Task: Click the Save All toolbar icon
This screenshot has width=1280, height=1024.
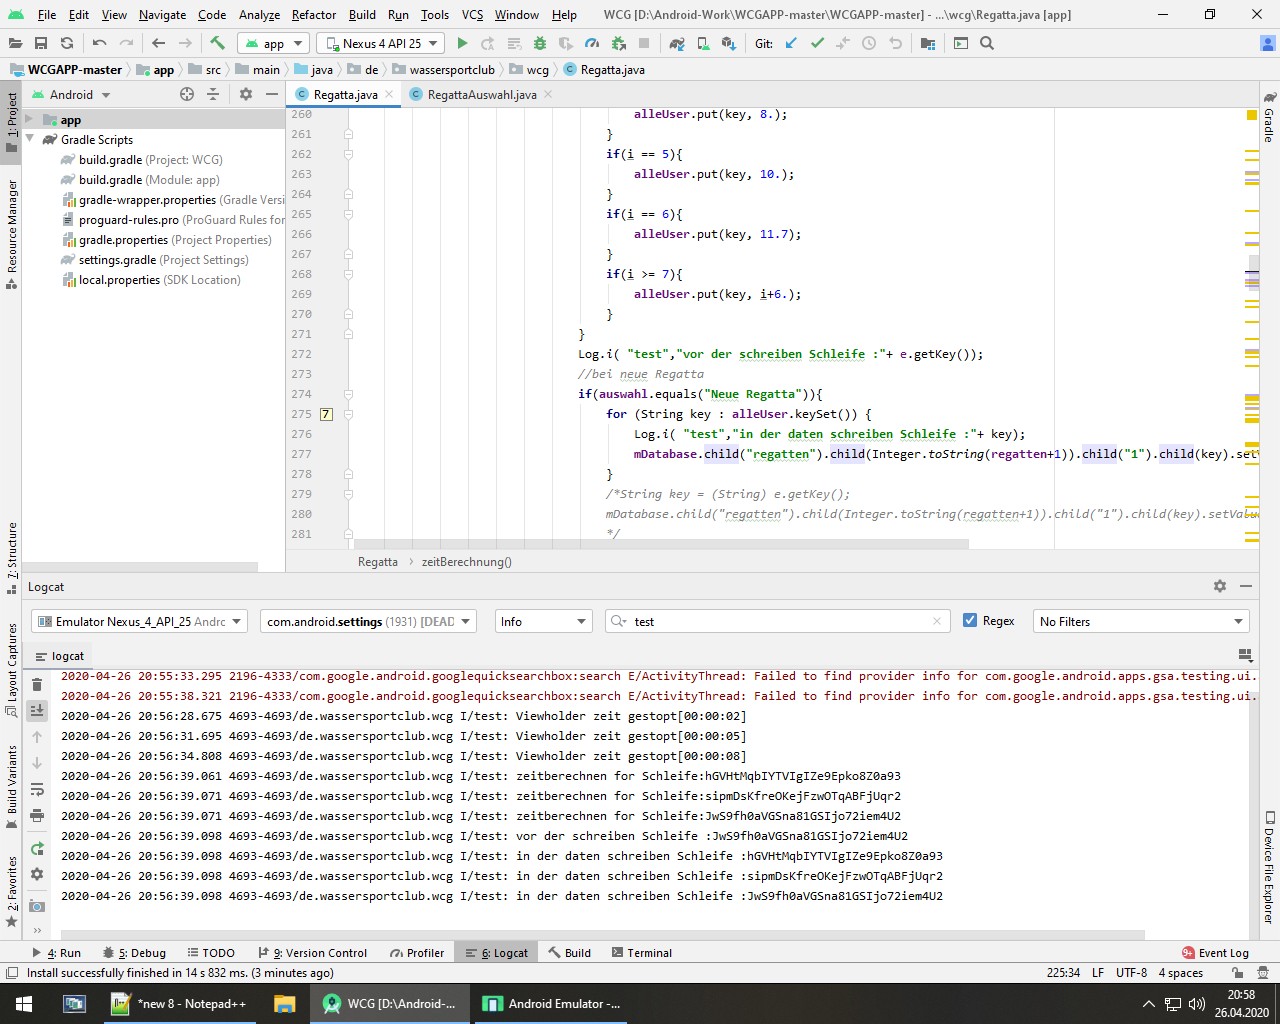Action: pos(41,43)
